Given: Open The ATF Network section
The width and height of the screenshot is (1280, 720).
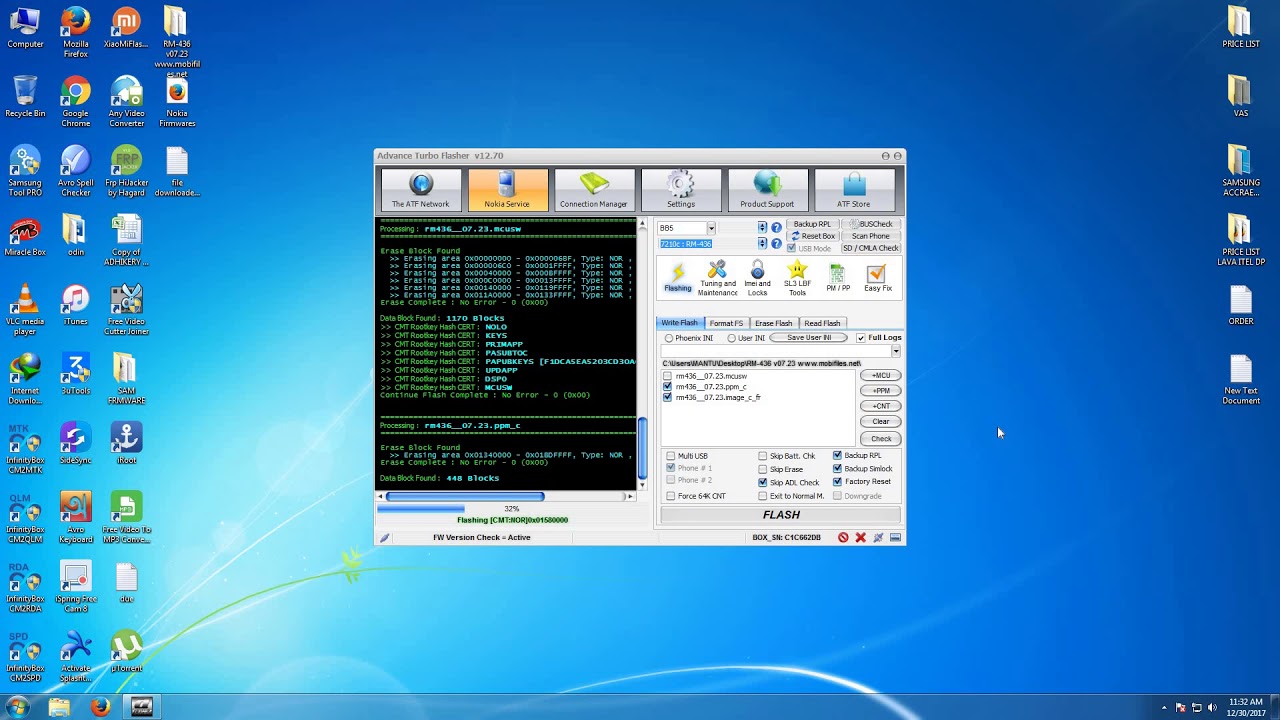Looking at the screenshot, I should click(421, 190).
